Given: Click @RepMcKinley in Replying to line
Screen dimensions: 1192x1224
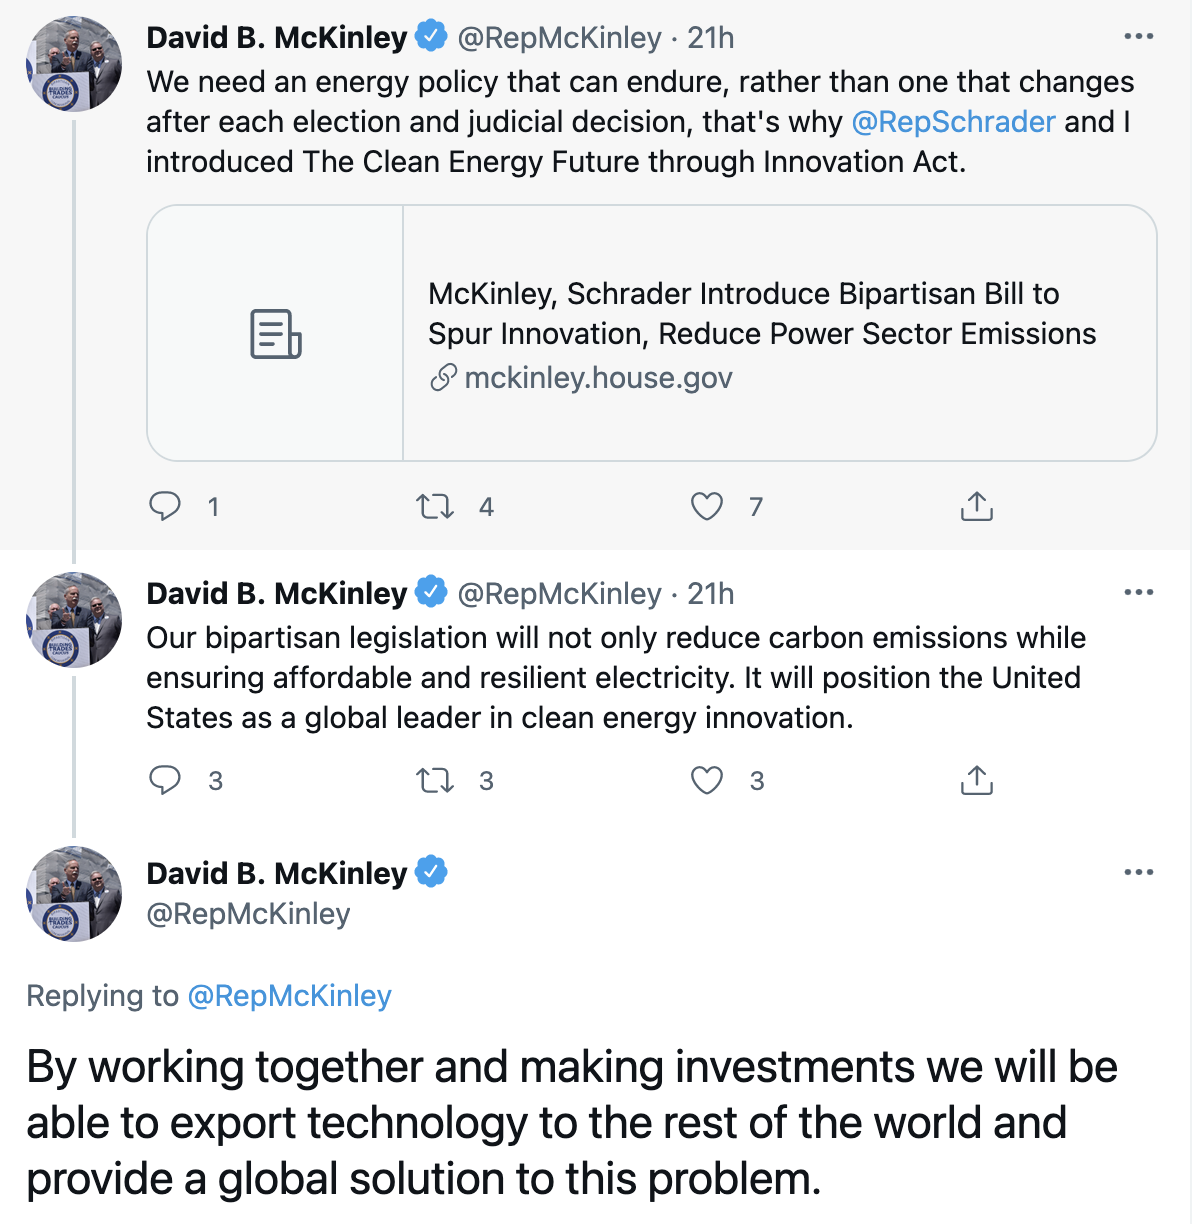Looking at the screenshot, I should (289, 996).
